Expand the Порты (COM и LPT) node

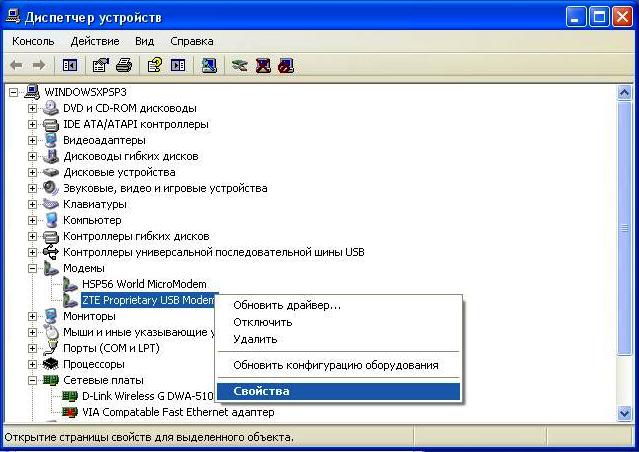pos(33,348)
